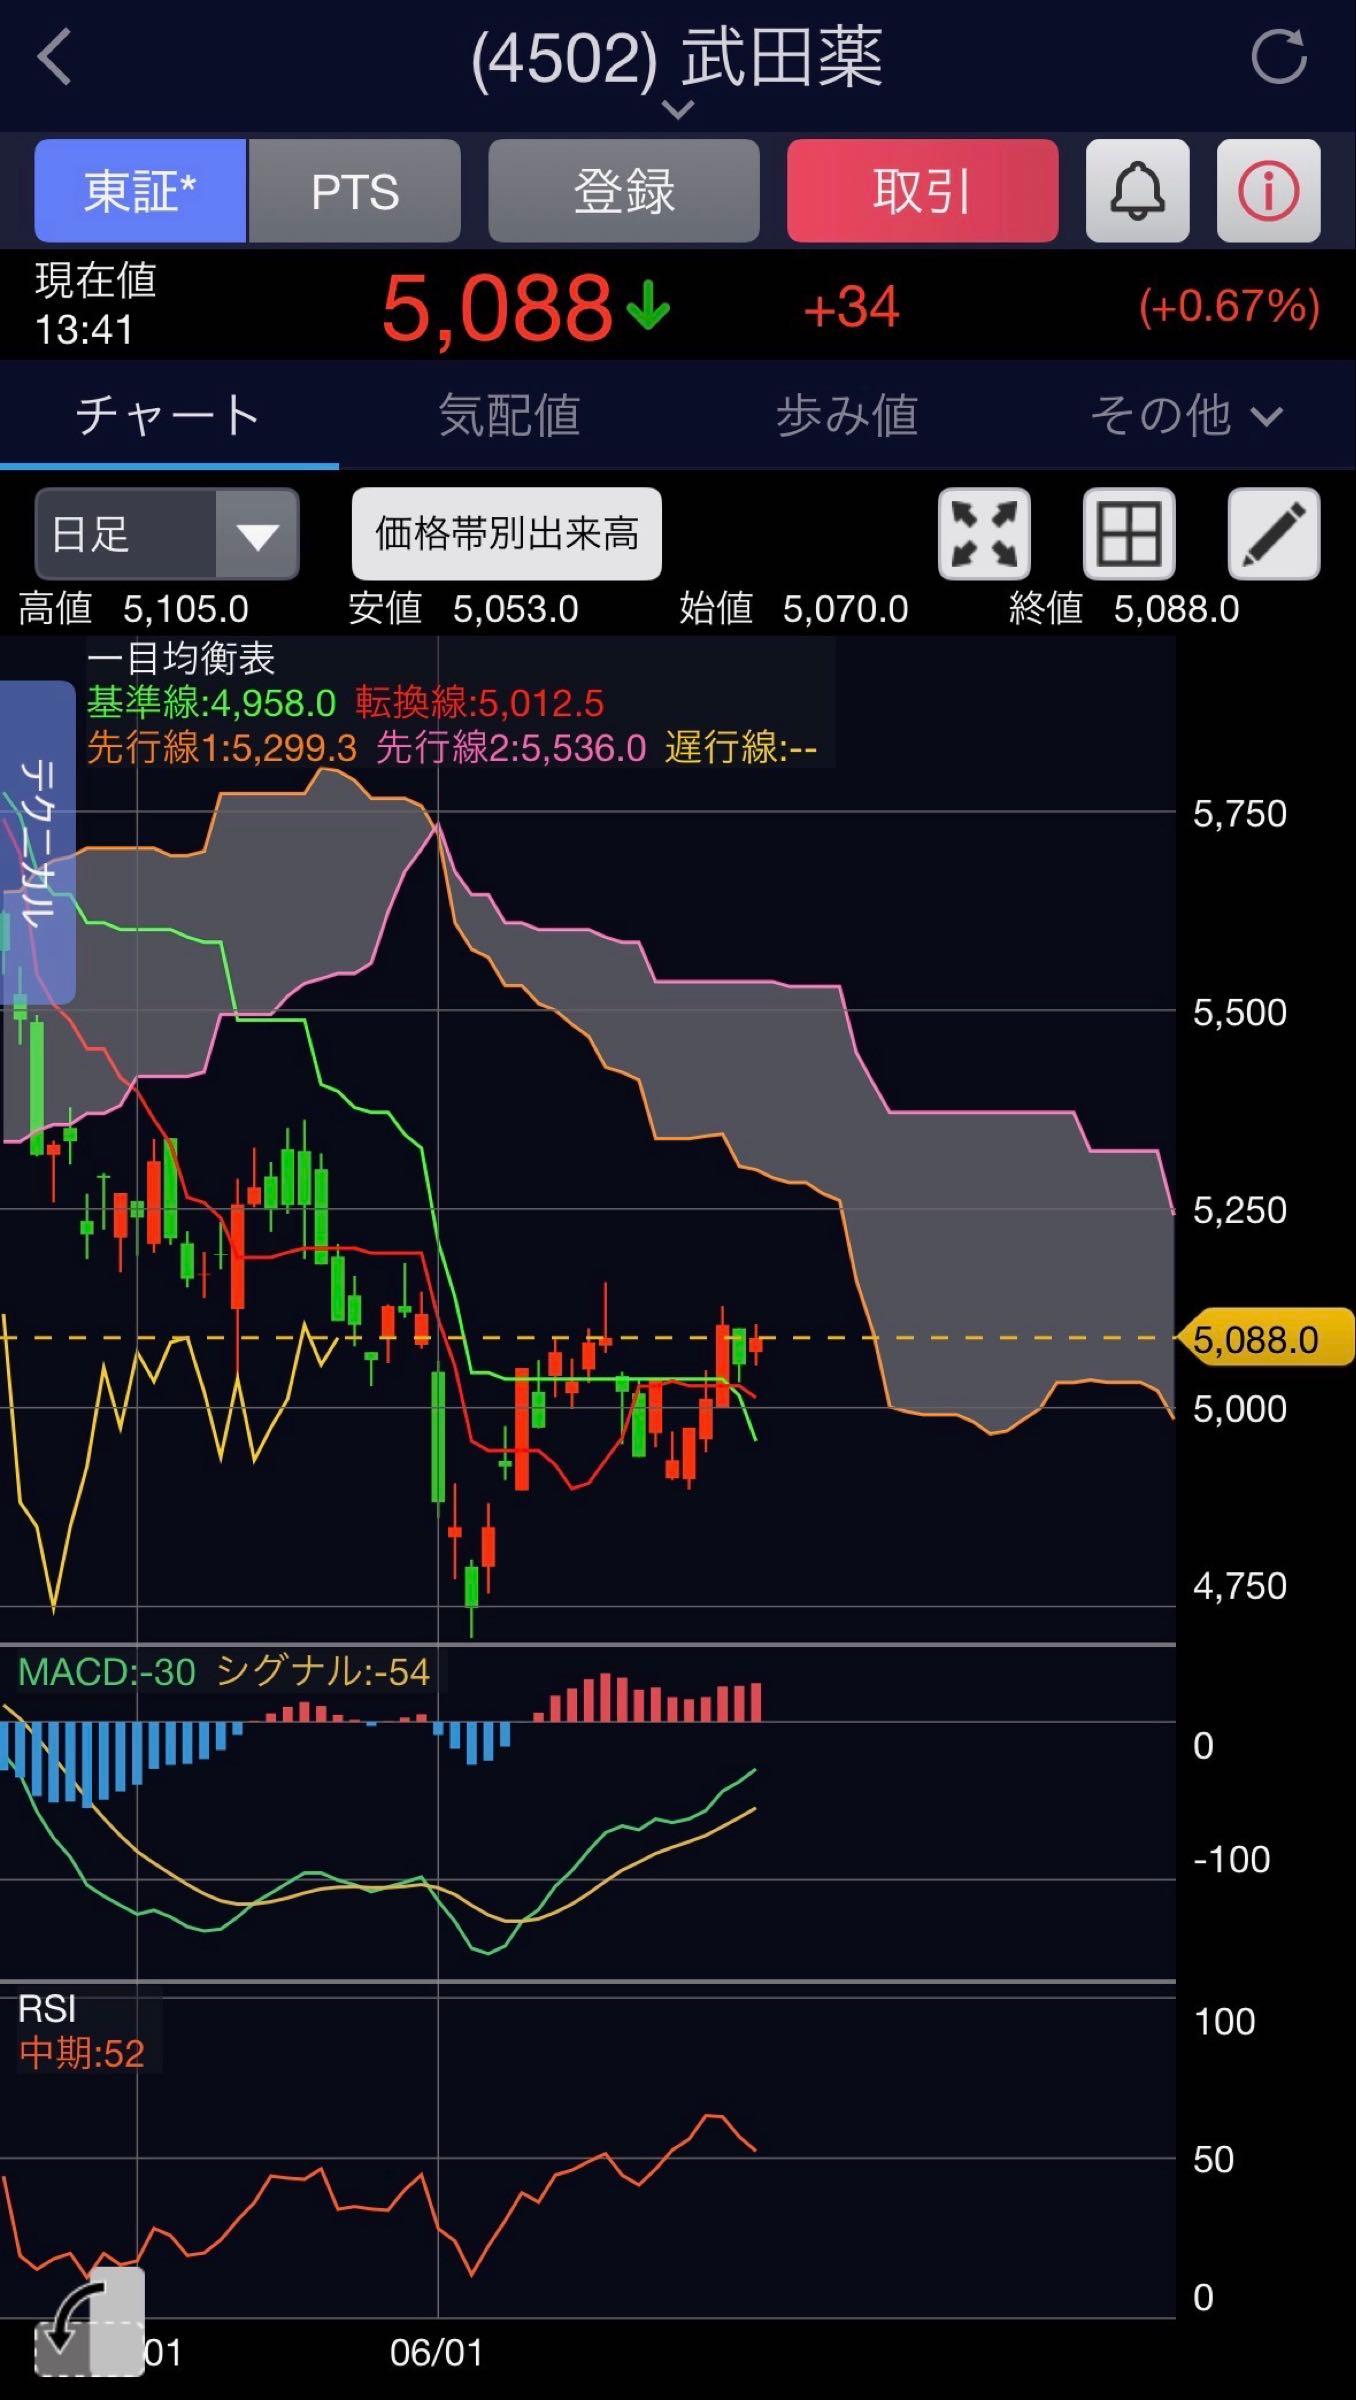Select the 東証 exchange toggle

(140, 191)
